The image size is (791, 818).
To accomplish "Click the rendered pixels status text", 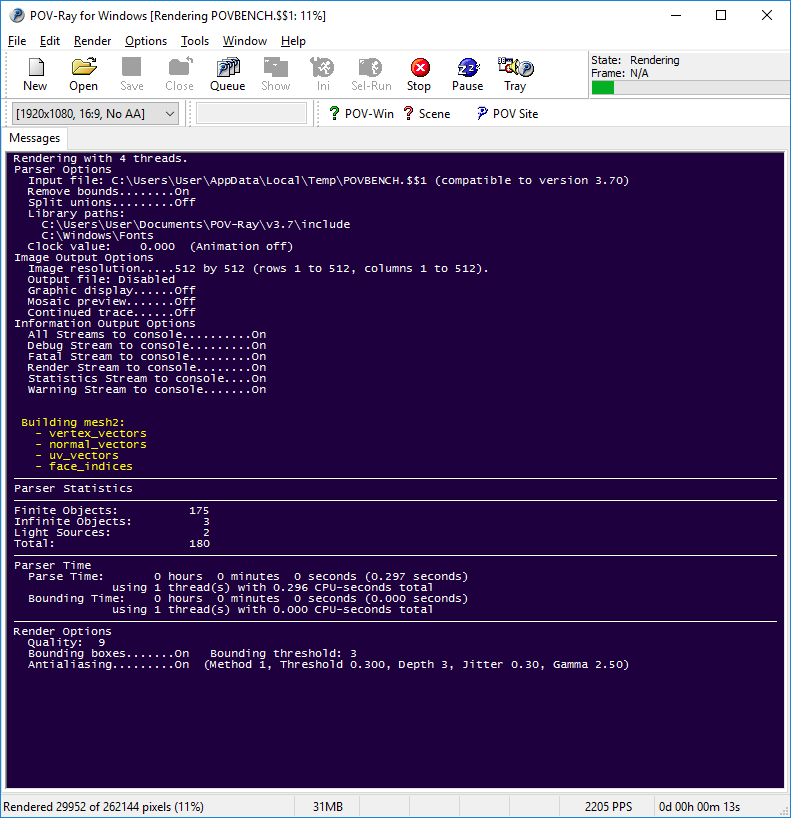I will point(103,807).
